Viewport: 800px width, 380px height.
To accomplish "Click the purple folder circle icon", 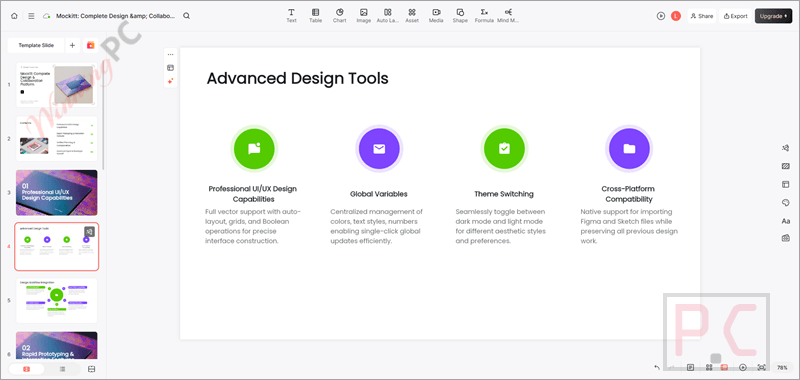I will (x=629, y=148).
